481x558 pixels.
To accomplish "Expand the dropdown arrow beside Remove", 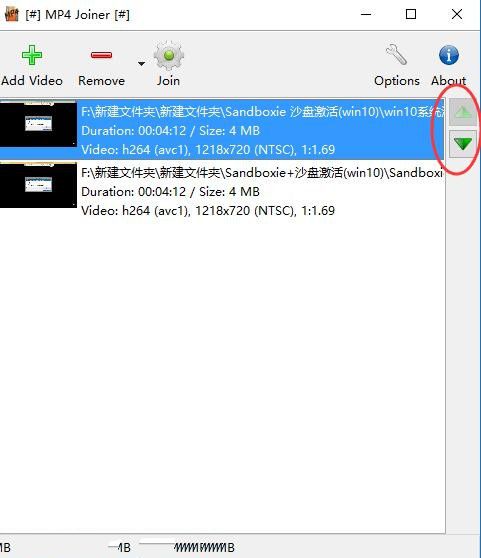I will point(141,64).
